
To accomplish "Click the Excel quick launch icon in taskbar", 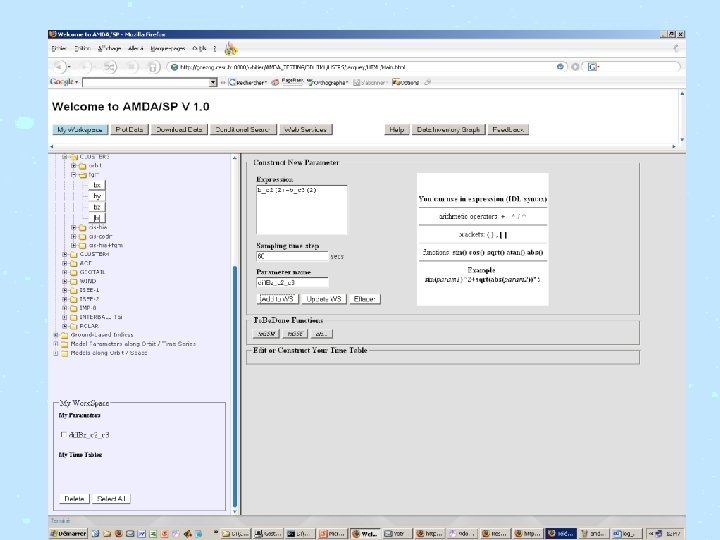I will [x=153, y=534].
